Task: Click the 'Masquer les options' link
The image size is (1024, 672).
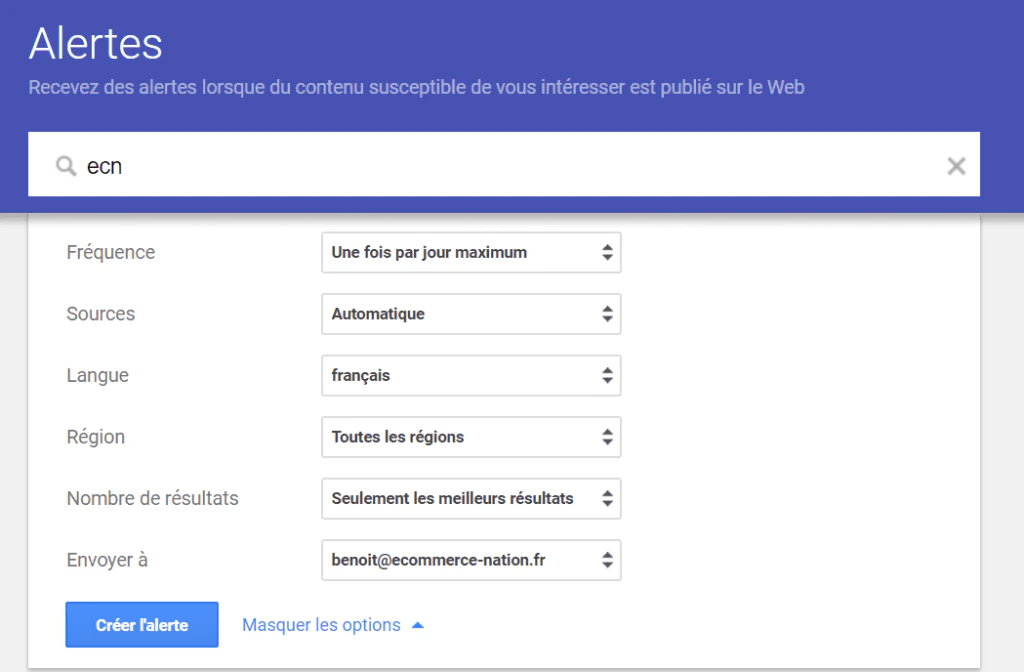Action: tap(321, 625)
